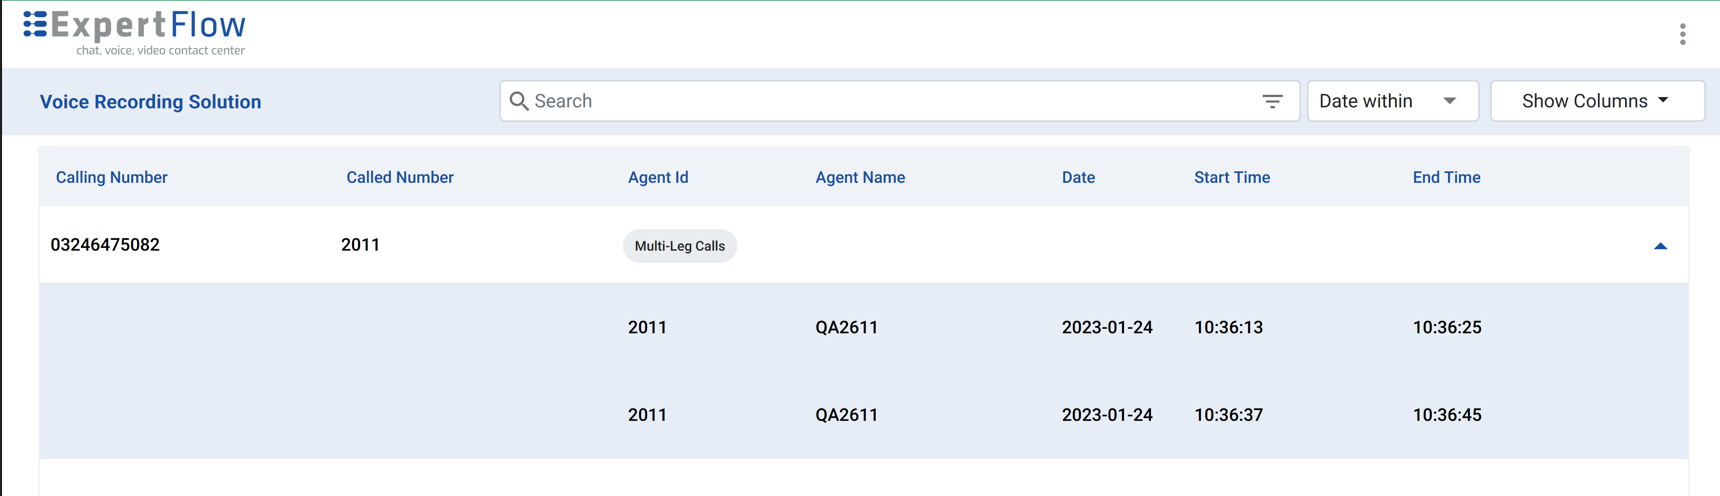Click the ExpertFlow logo

click(134, 32)
